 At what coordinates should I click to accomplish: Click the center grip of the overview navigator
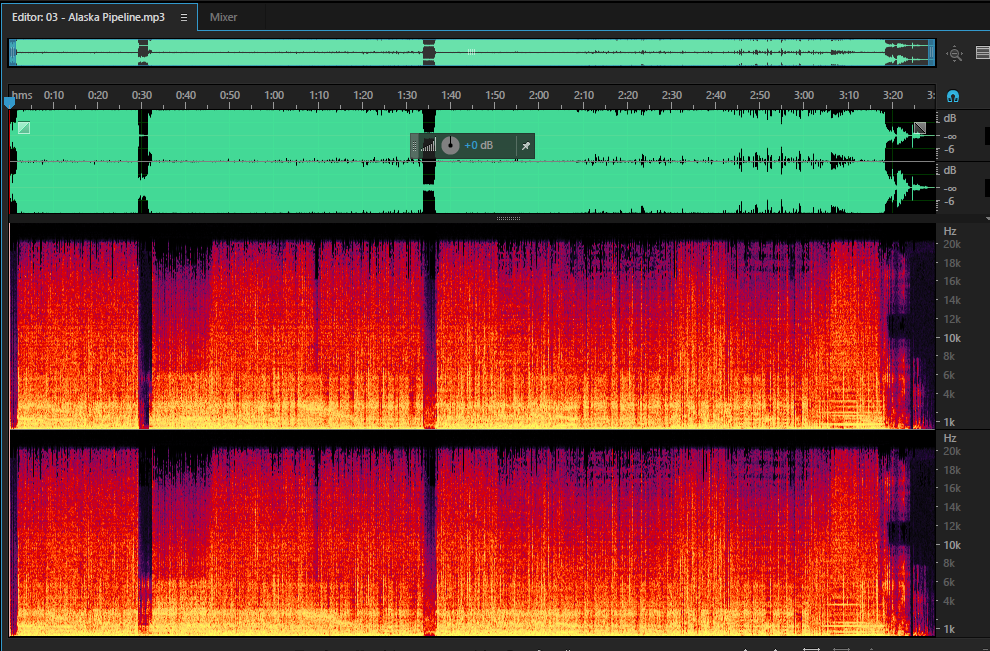pyautogui.click(x=472, y=52)
